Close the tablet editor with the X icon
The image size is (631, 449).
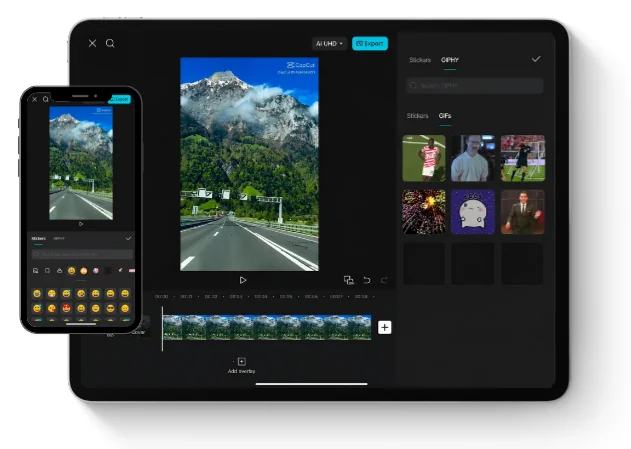coord(92,43)
